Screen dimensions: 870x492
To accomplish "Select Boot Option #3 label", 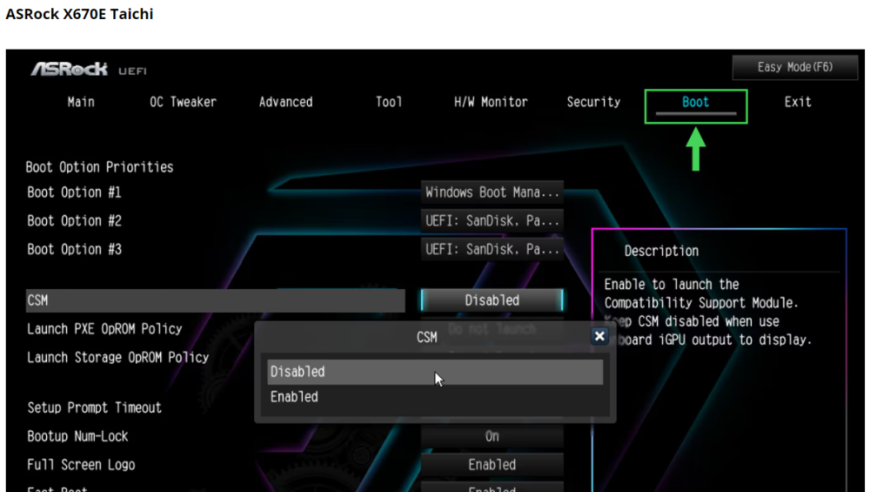I will pos(74,249).
